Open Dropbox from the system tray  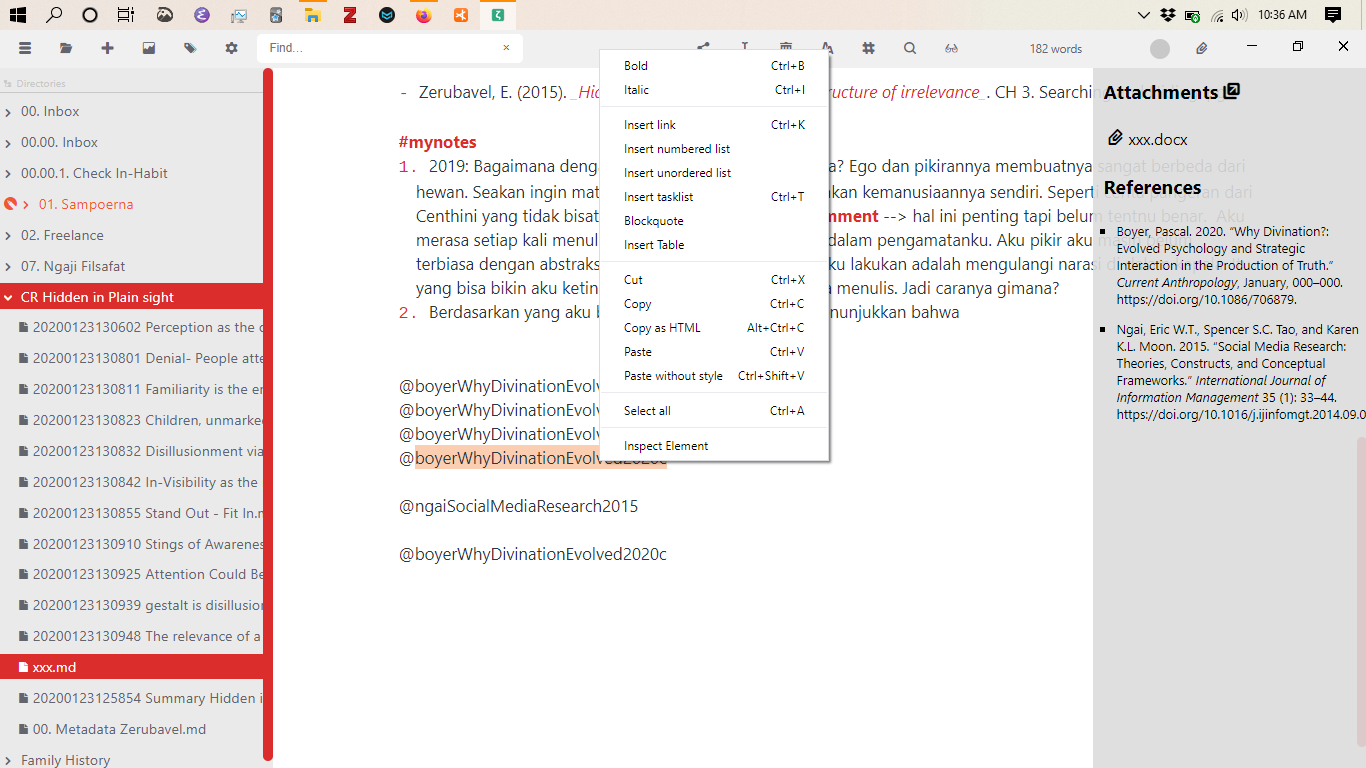(x=1168, y=15)
